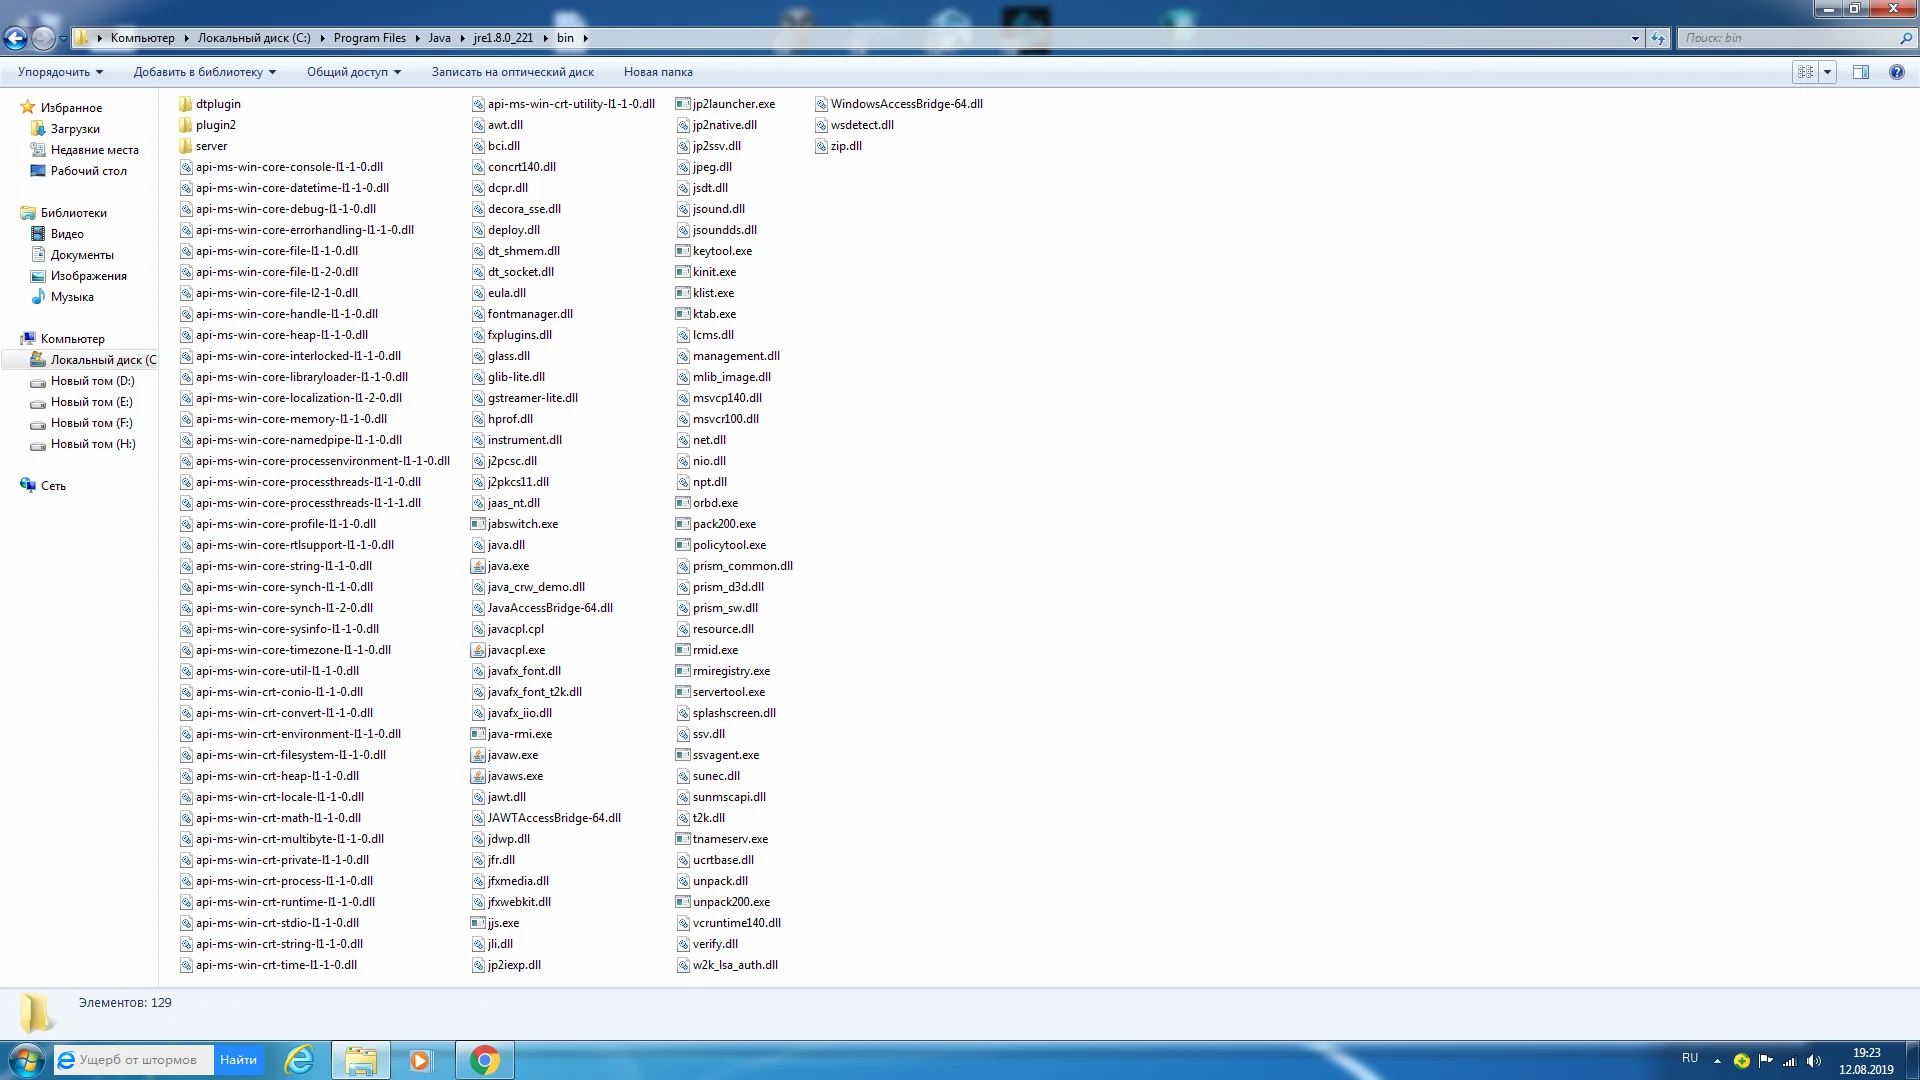
Task: Open the Общий доступ dropdown
Action: (353, 72)
